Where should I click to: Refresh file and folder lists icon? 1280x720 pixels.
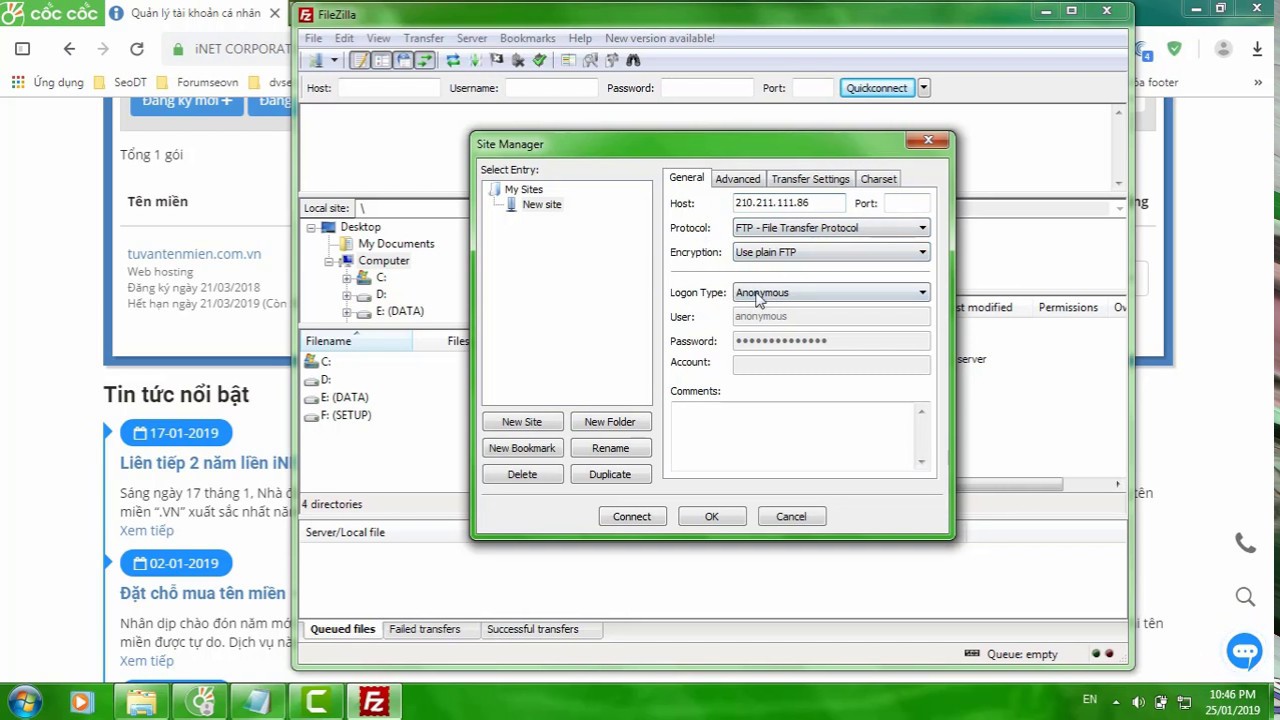(453, 61)
